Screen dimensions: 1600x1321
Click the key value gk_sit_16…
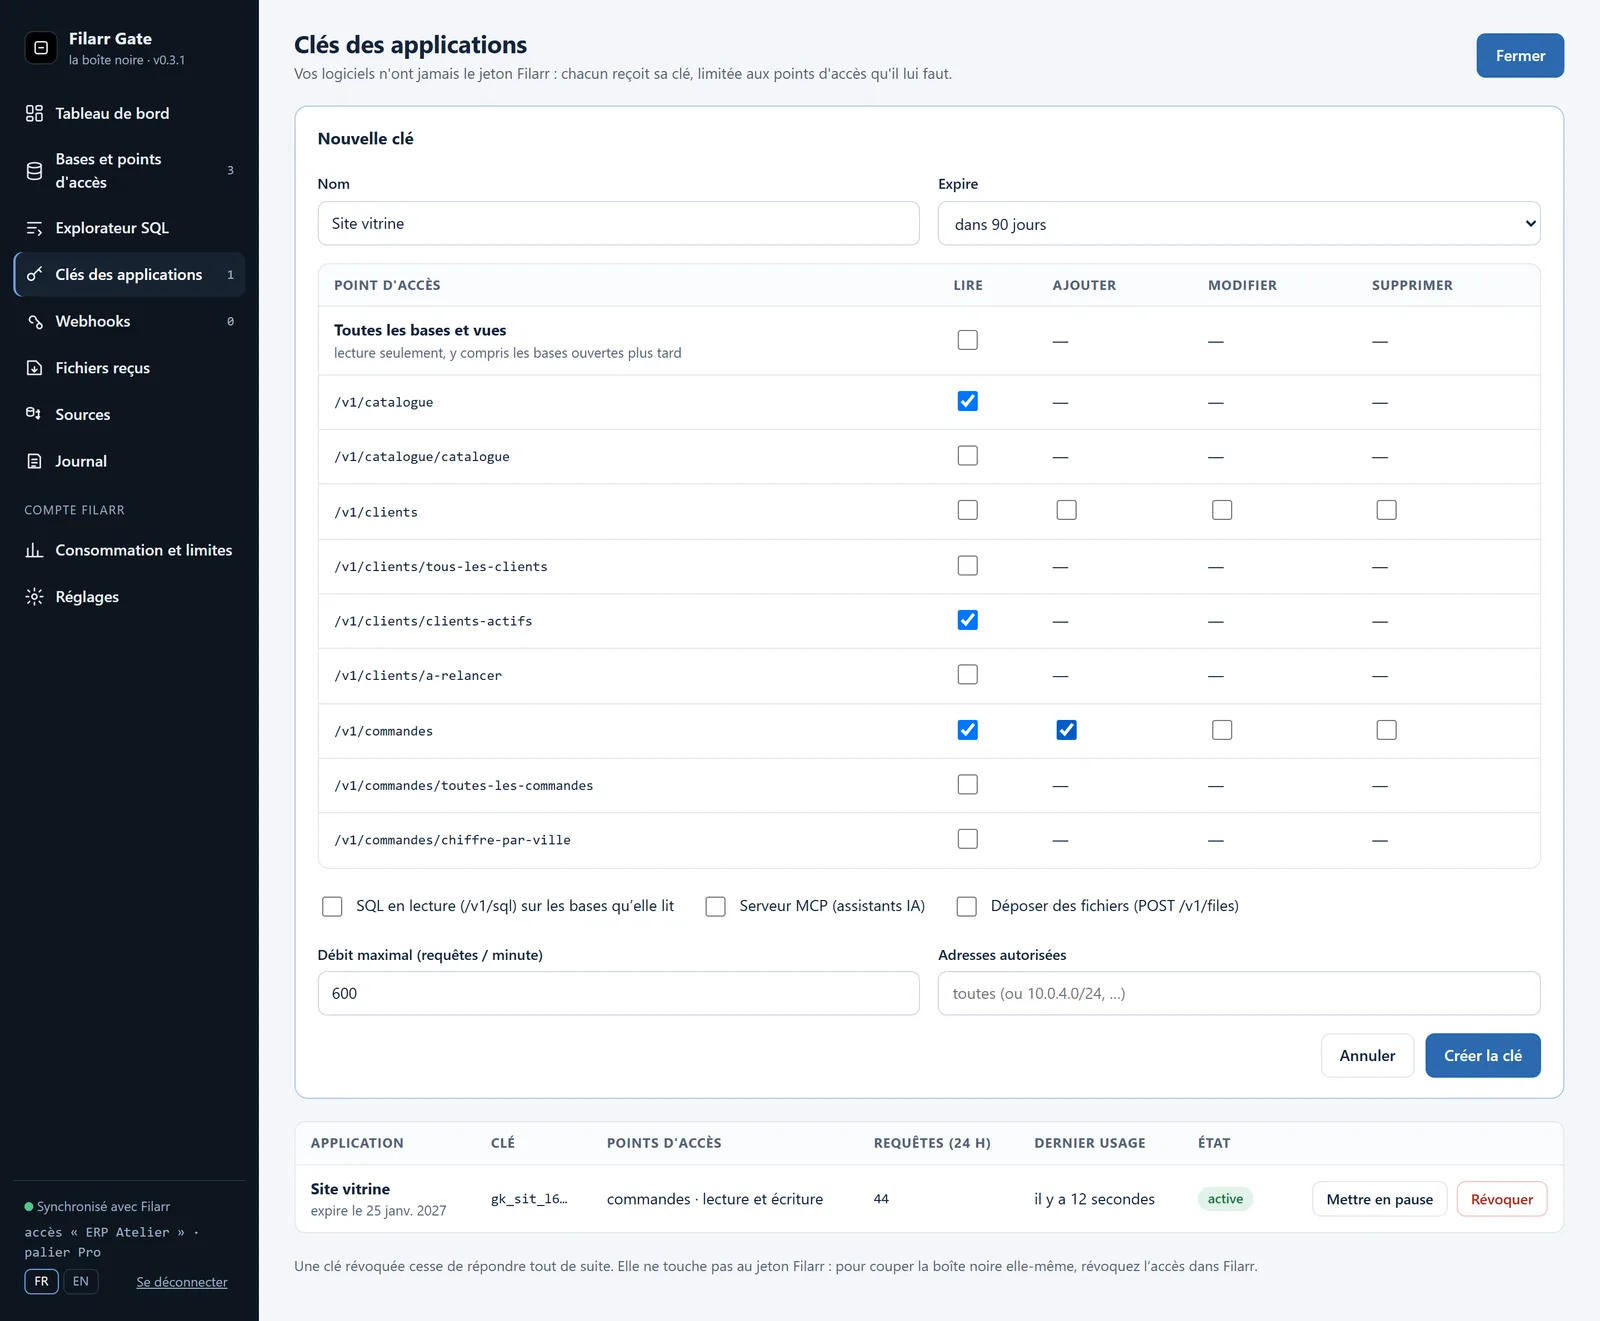[x=529, y=1199]
